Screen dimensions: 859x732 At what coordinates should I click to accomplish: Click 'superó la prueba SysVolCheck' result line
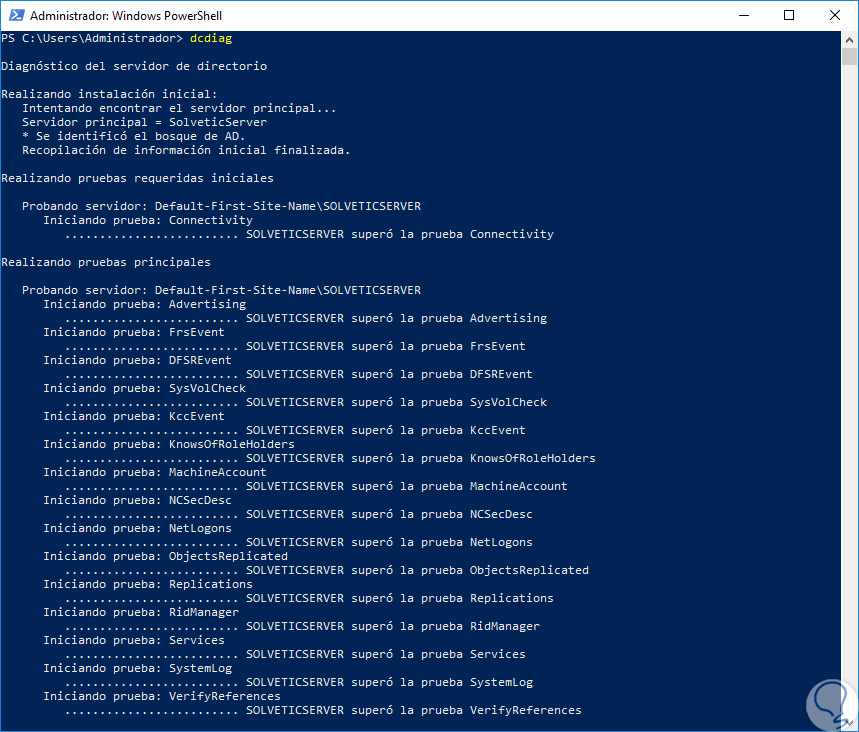coord(306,402)
